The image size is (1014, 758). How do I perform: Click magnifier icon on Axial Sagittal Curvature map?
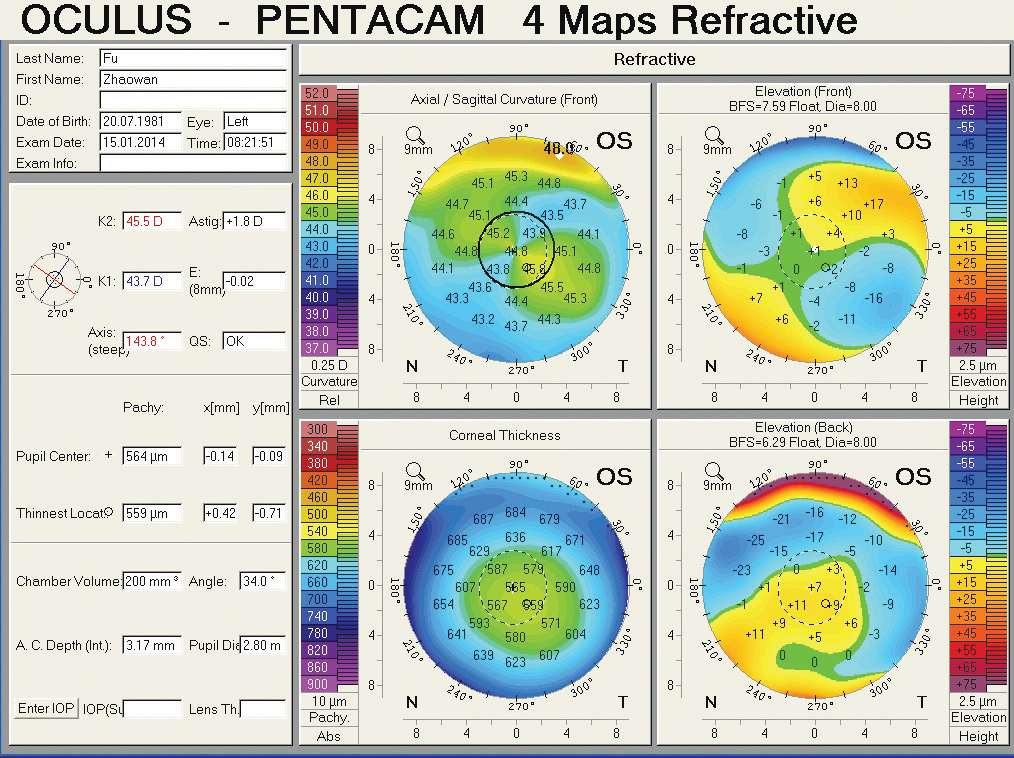[414, 134]
